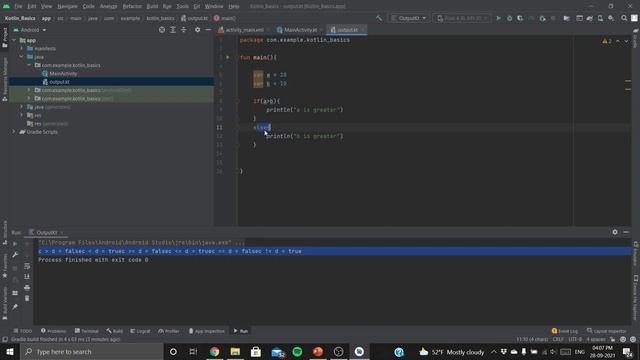Click main() breadcrumb in navigation bar
This screenshot has height=360, width=640.
224,18
